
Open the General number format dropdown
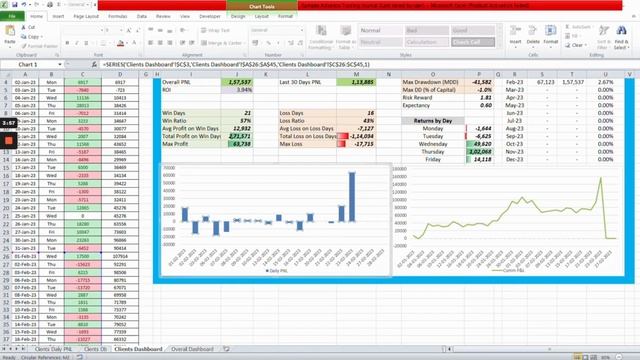(302, 30)
